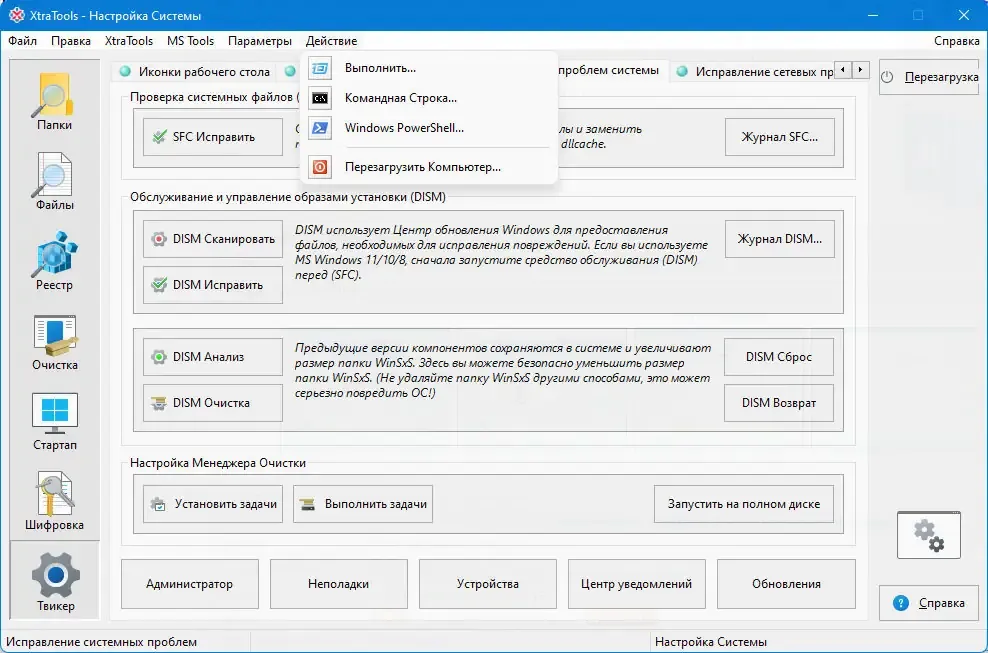Viewport: 988px width, 653px height.
Task: Click the double-gear settings icon button
Action: coord(929,536)
